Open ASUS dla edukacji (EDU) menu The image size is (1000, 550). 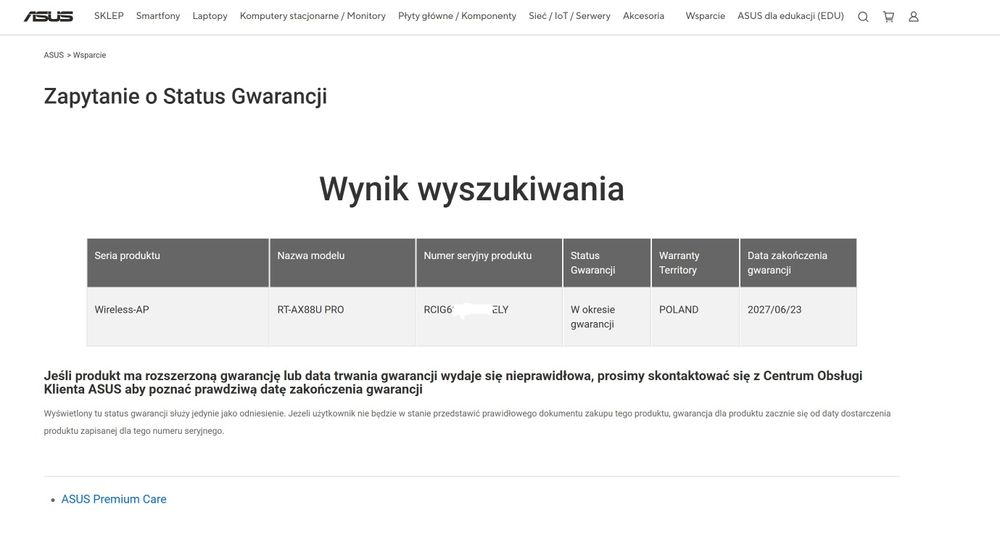(x=790, y=16)
